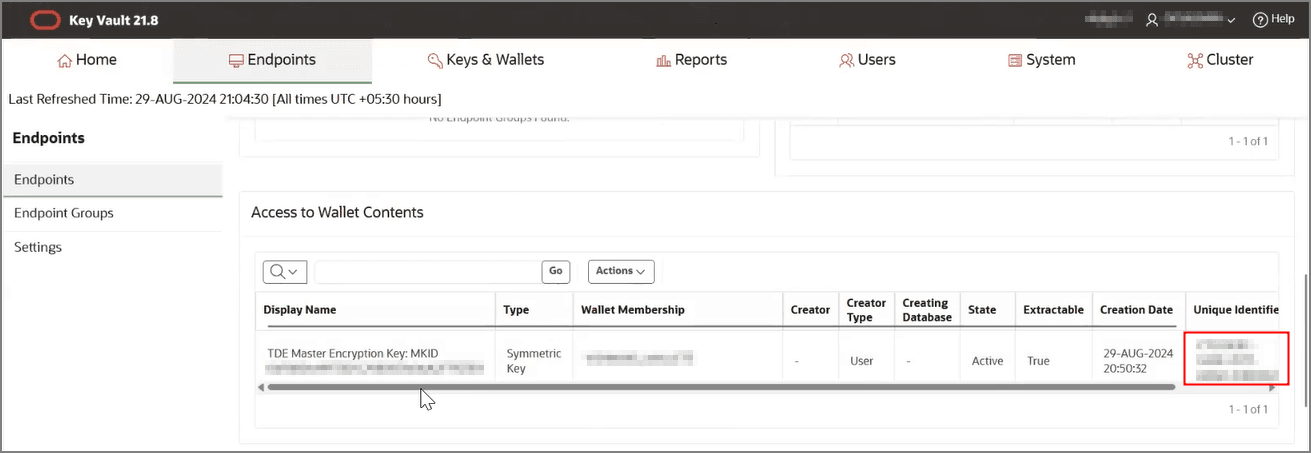The image size is (1311, 453).
Task: Click the Access to Wallet Contents heading
Action: click(337, 212)
